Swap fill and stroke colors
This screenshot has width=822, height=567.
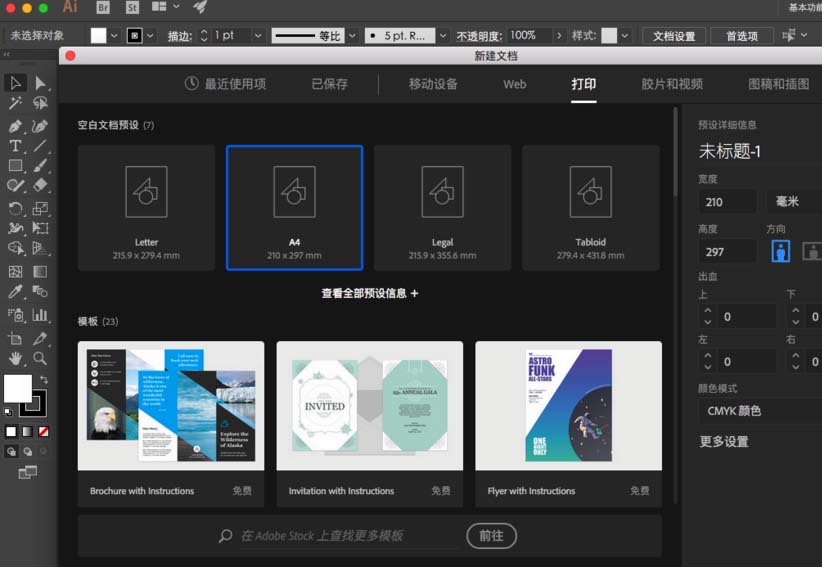pos(44,379)
